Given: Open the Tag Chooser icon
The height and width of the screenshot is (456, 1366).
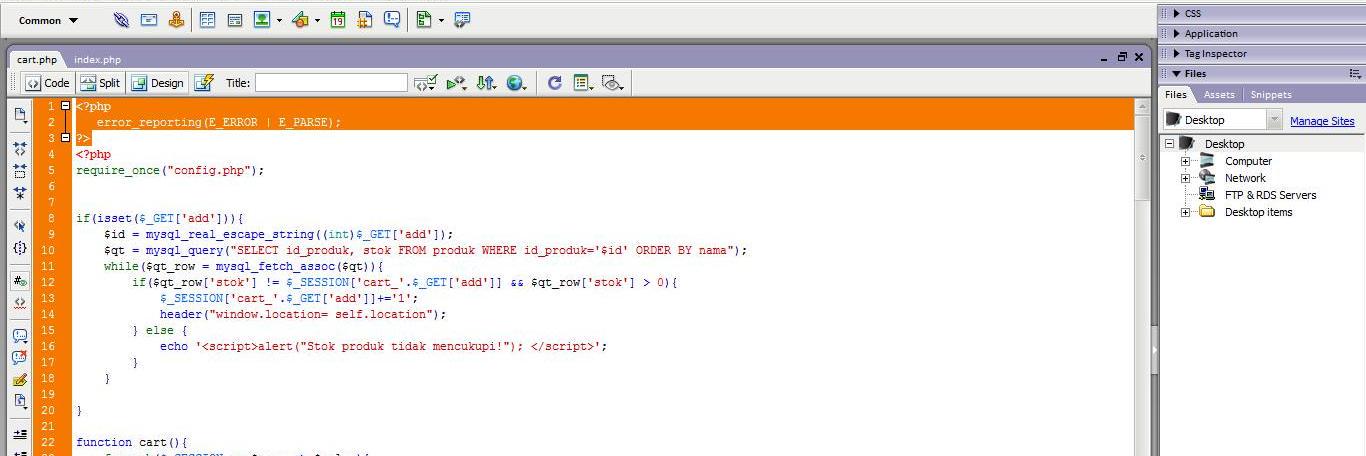Looking at the screenshot, I should click(462, 20).
